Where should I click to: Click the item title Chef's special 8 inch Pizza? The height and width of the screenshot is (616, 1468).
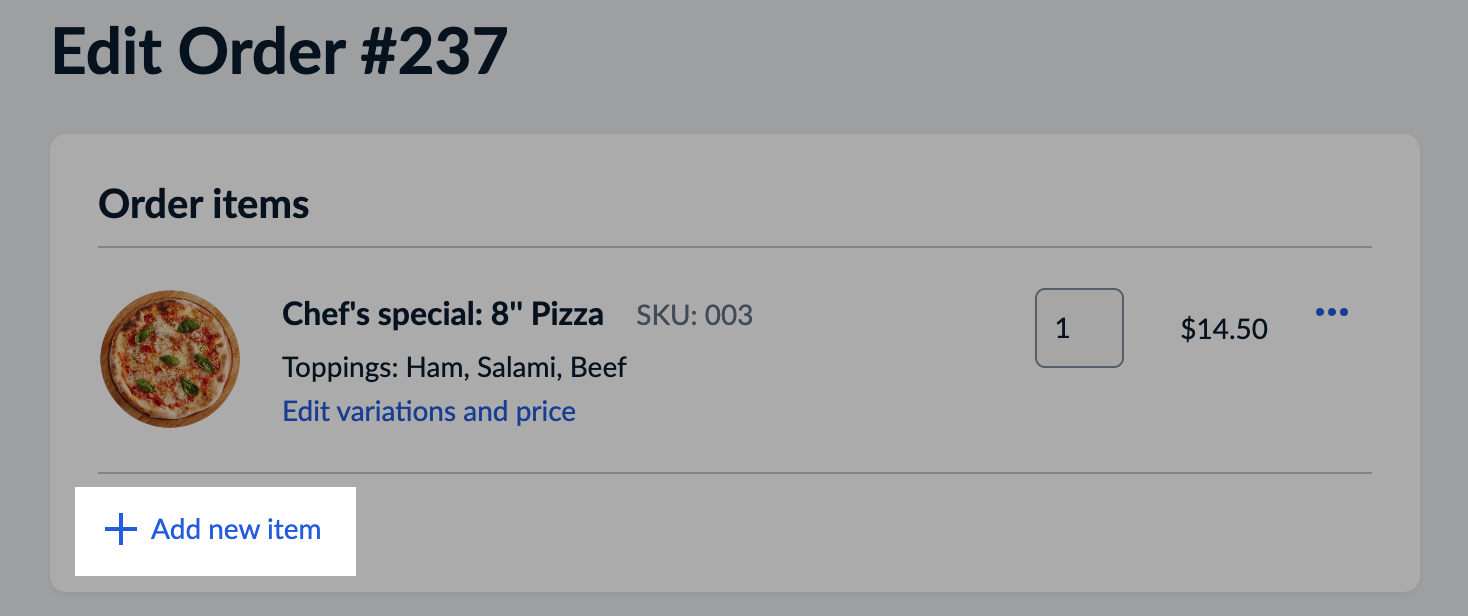(x=441, y=314)
